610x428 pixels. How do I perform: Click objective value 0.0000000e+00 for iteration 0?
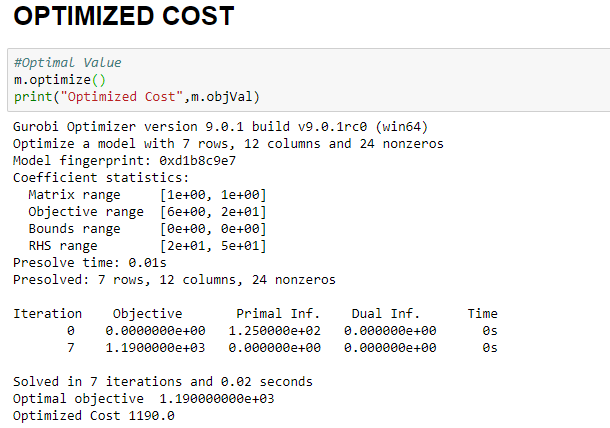pyautogui.click(x=155, y=331)
